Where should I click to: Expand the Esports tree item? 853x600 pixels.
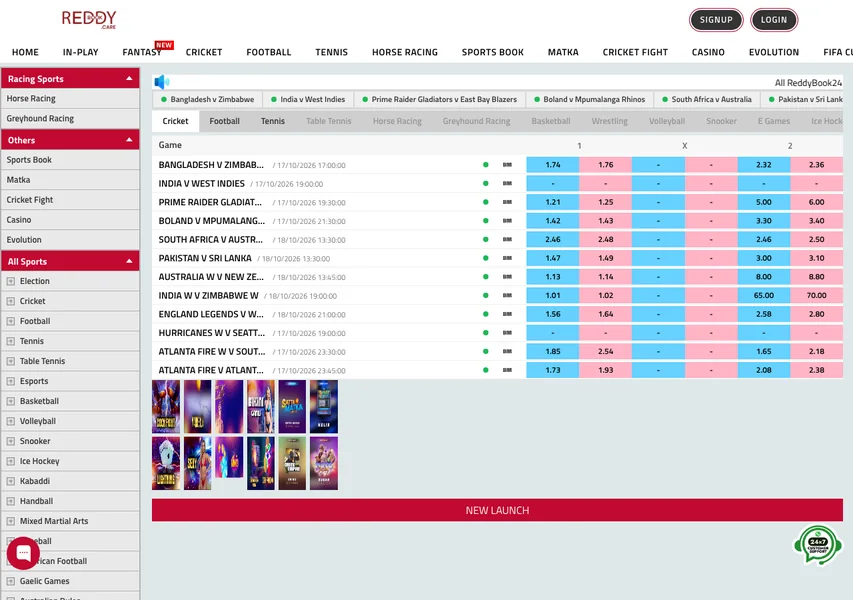(10, 381)
